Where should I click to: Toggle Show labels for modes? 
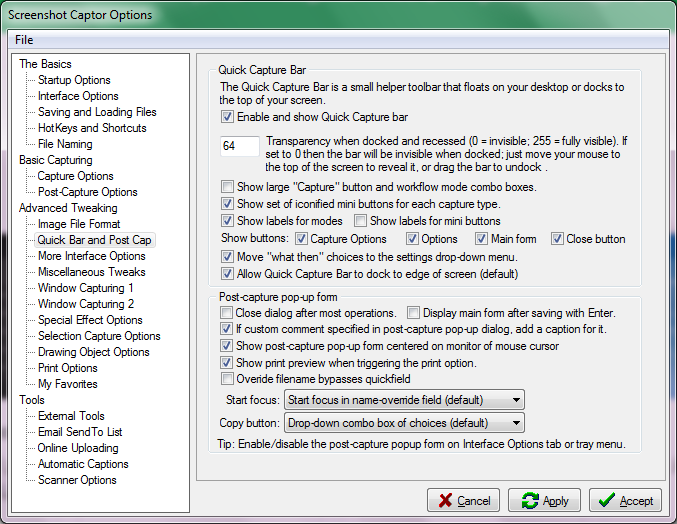coord(227,221)
